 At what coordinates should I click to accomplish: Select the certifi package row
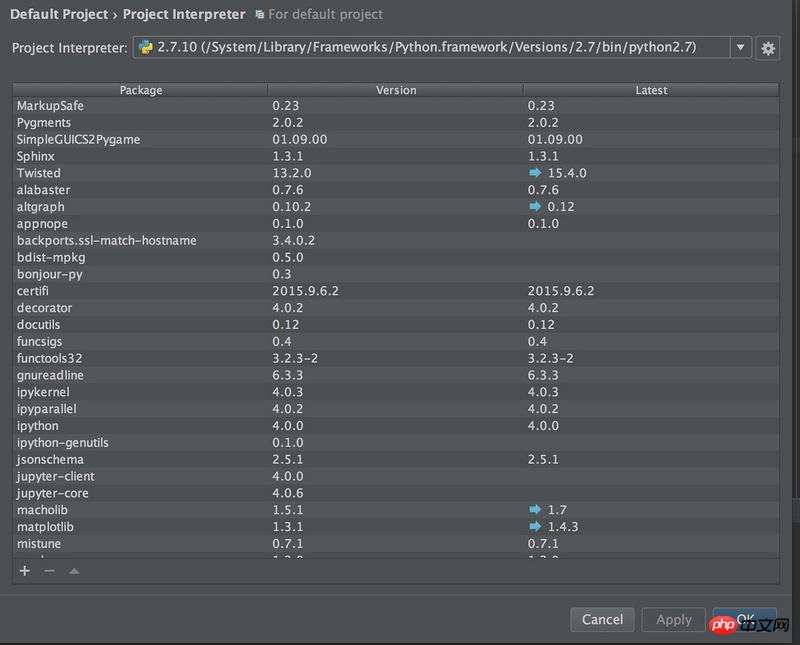[396, 291]
